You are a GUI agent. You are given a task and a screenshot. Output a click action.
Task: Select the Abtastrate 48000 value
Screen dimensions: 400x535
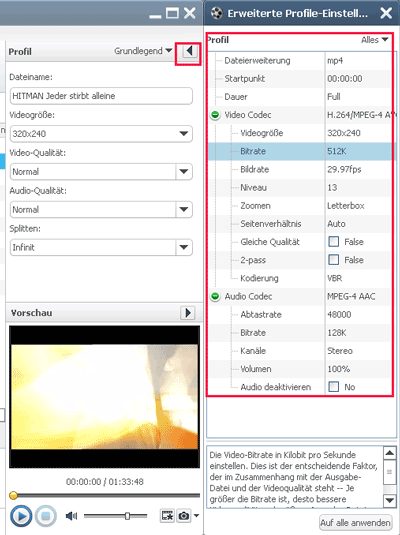pyautogui.click(x=339, y=314)
